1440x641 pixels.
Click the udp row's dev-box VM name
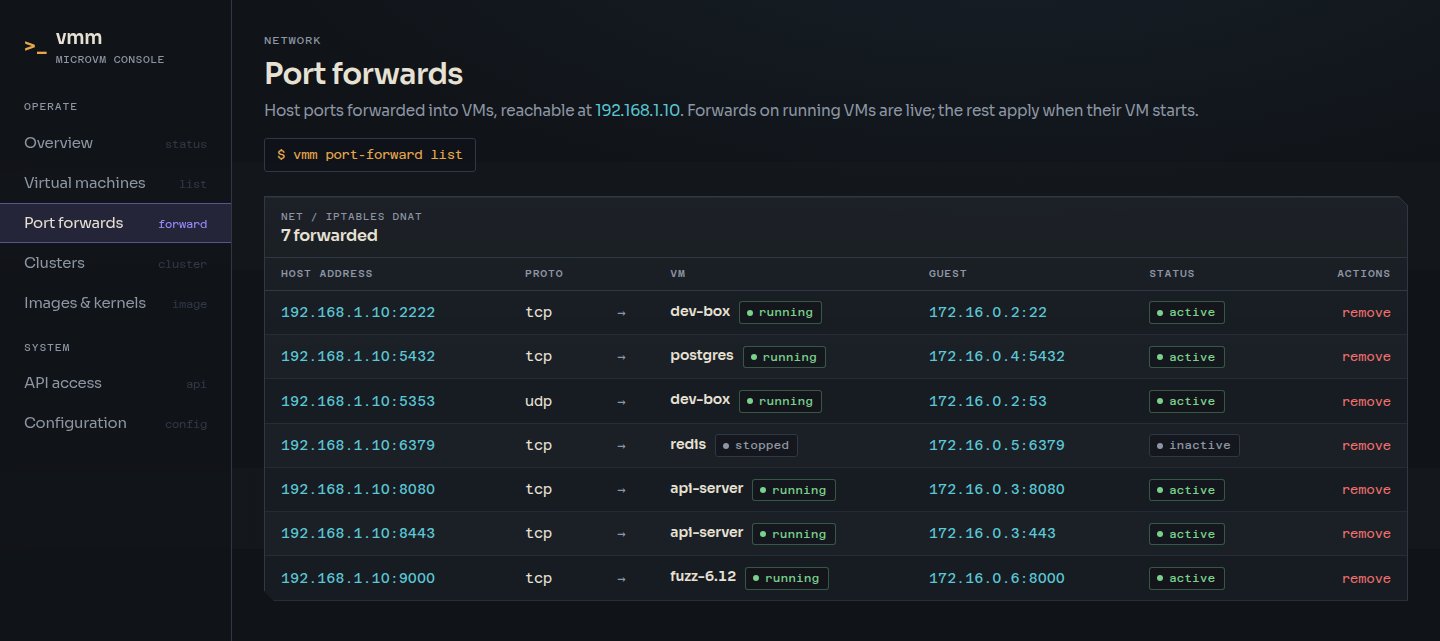point(700,400)
